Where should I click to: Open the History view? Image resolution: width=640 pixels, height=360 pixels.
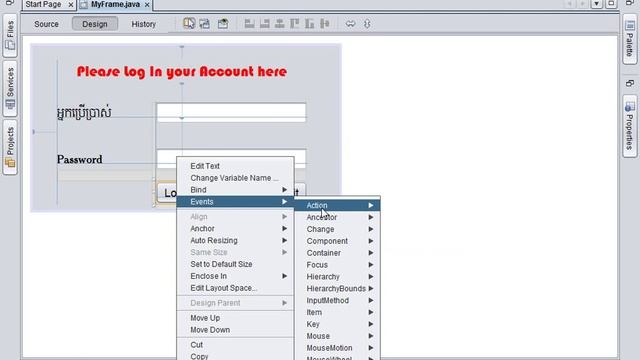[x=143, y=24]
